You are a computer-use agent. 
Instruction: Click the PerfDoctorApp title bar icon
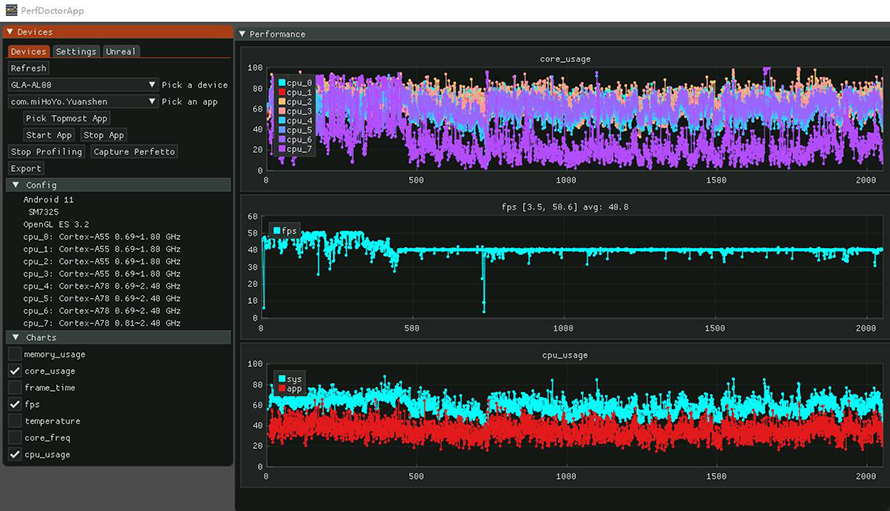11,10
